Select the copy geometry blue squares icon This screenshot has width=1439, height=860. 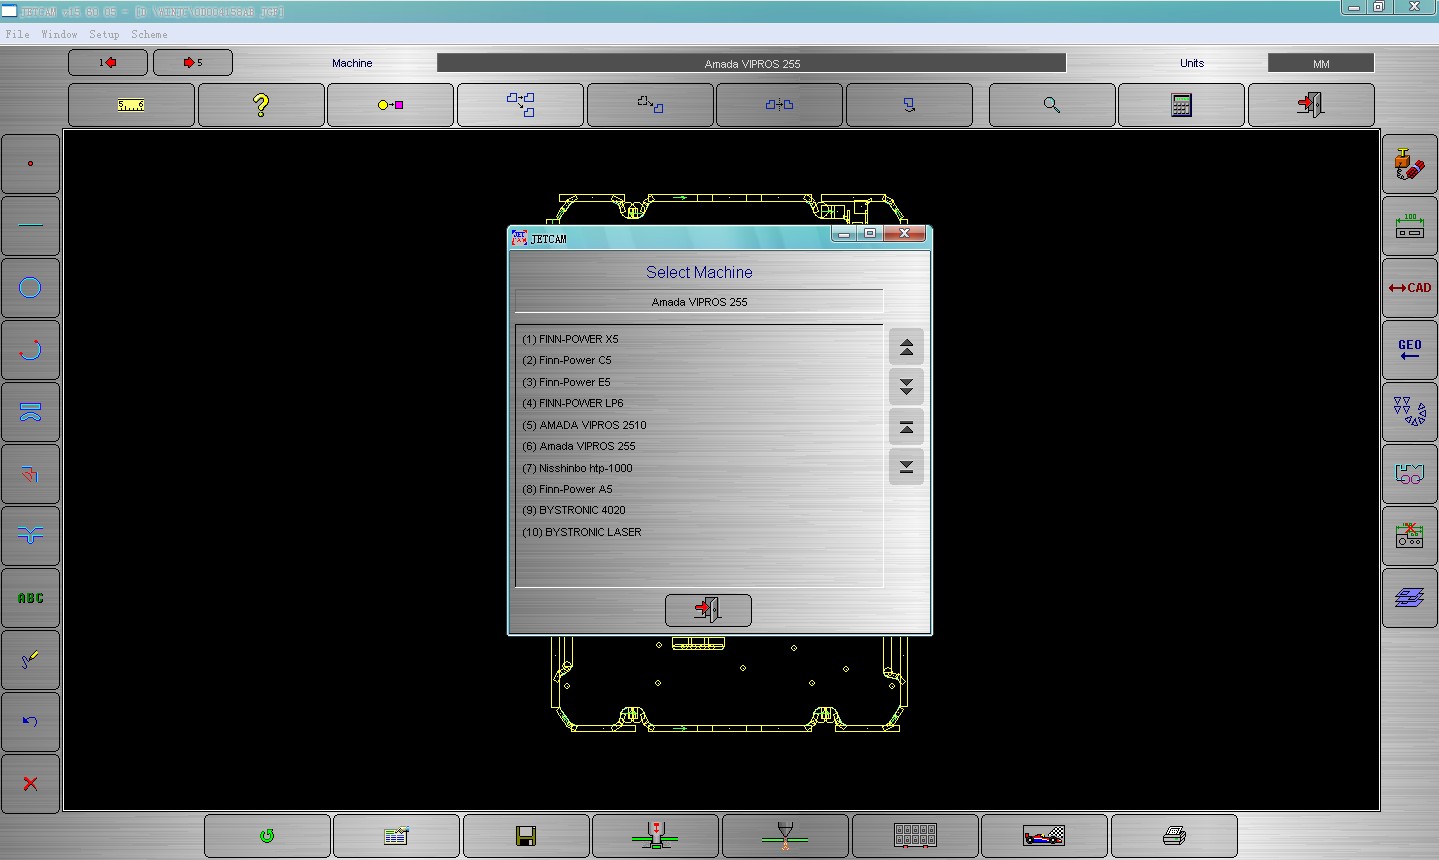520,105
